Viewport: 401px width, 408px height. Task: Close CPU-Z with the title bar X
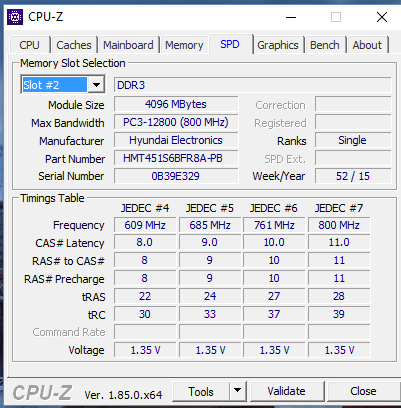(x=382, y=17)
